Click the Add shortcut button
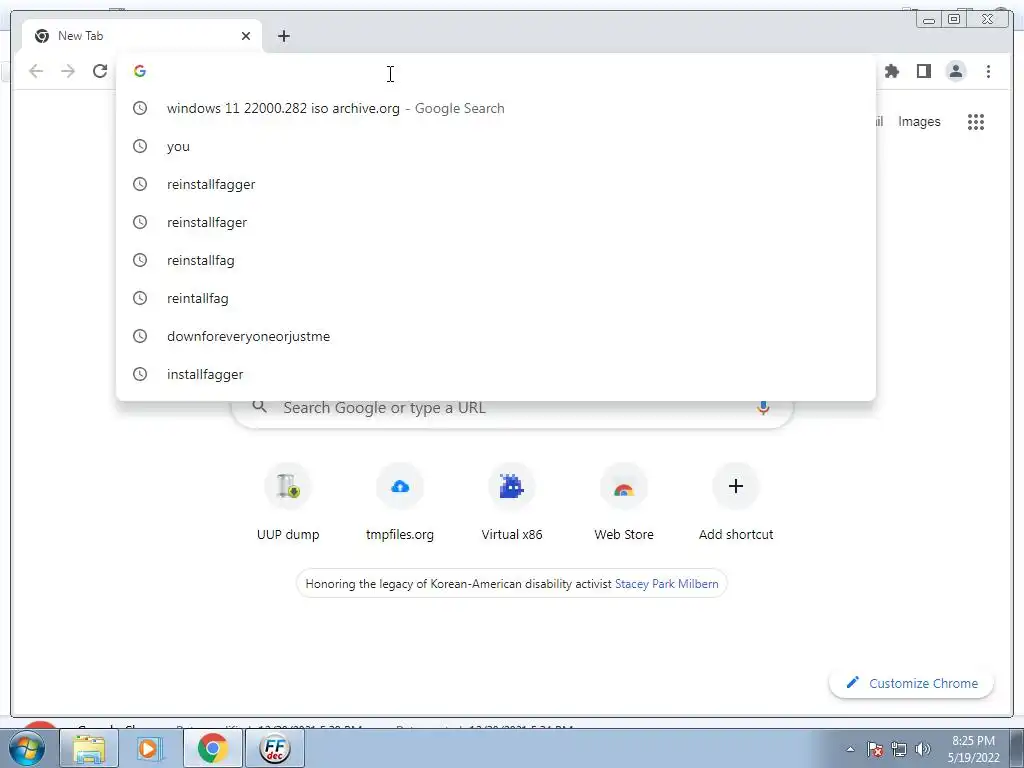1024x768 pixels. [x=736, y=503]
